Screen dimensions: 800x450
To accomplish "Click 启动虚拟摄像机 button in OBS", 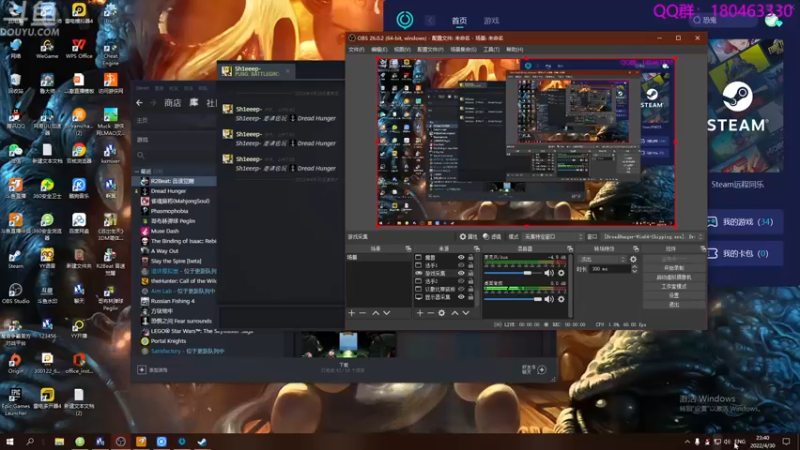I will coord(674,277).
